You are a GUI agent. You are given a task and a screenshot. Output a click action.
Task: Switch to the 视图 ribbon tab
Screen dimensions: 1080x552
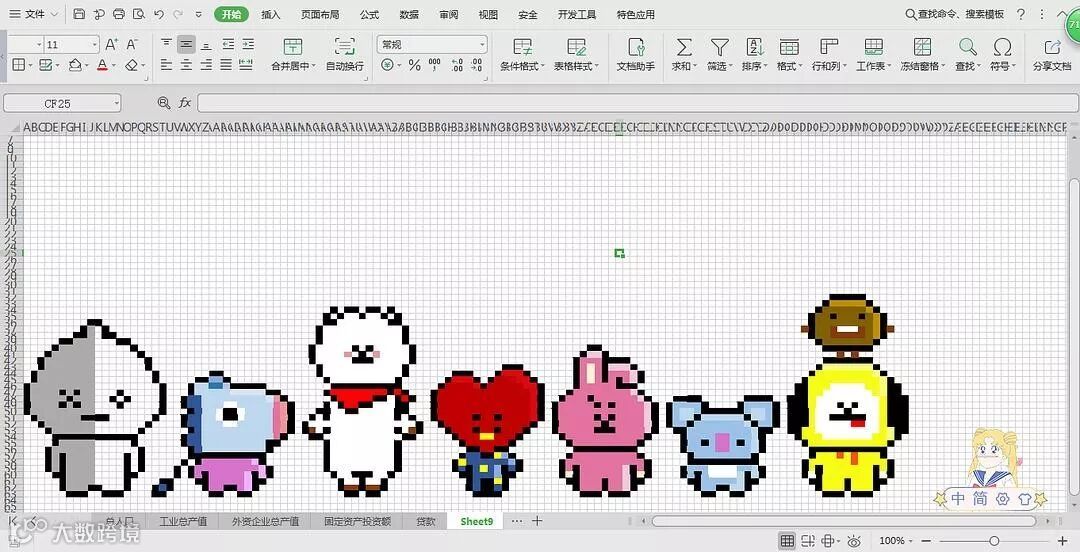click(x=488, y=14)
